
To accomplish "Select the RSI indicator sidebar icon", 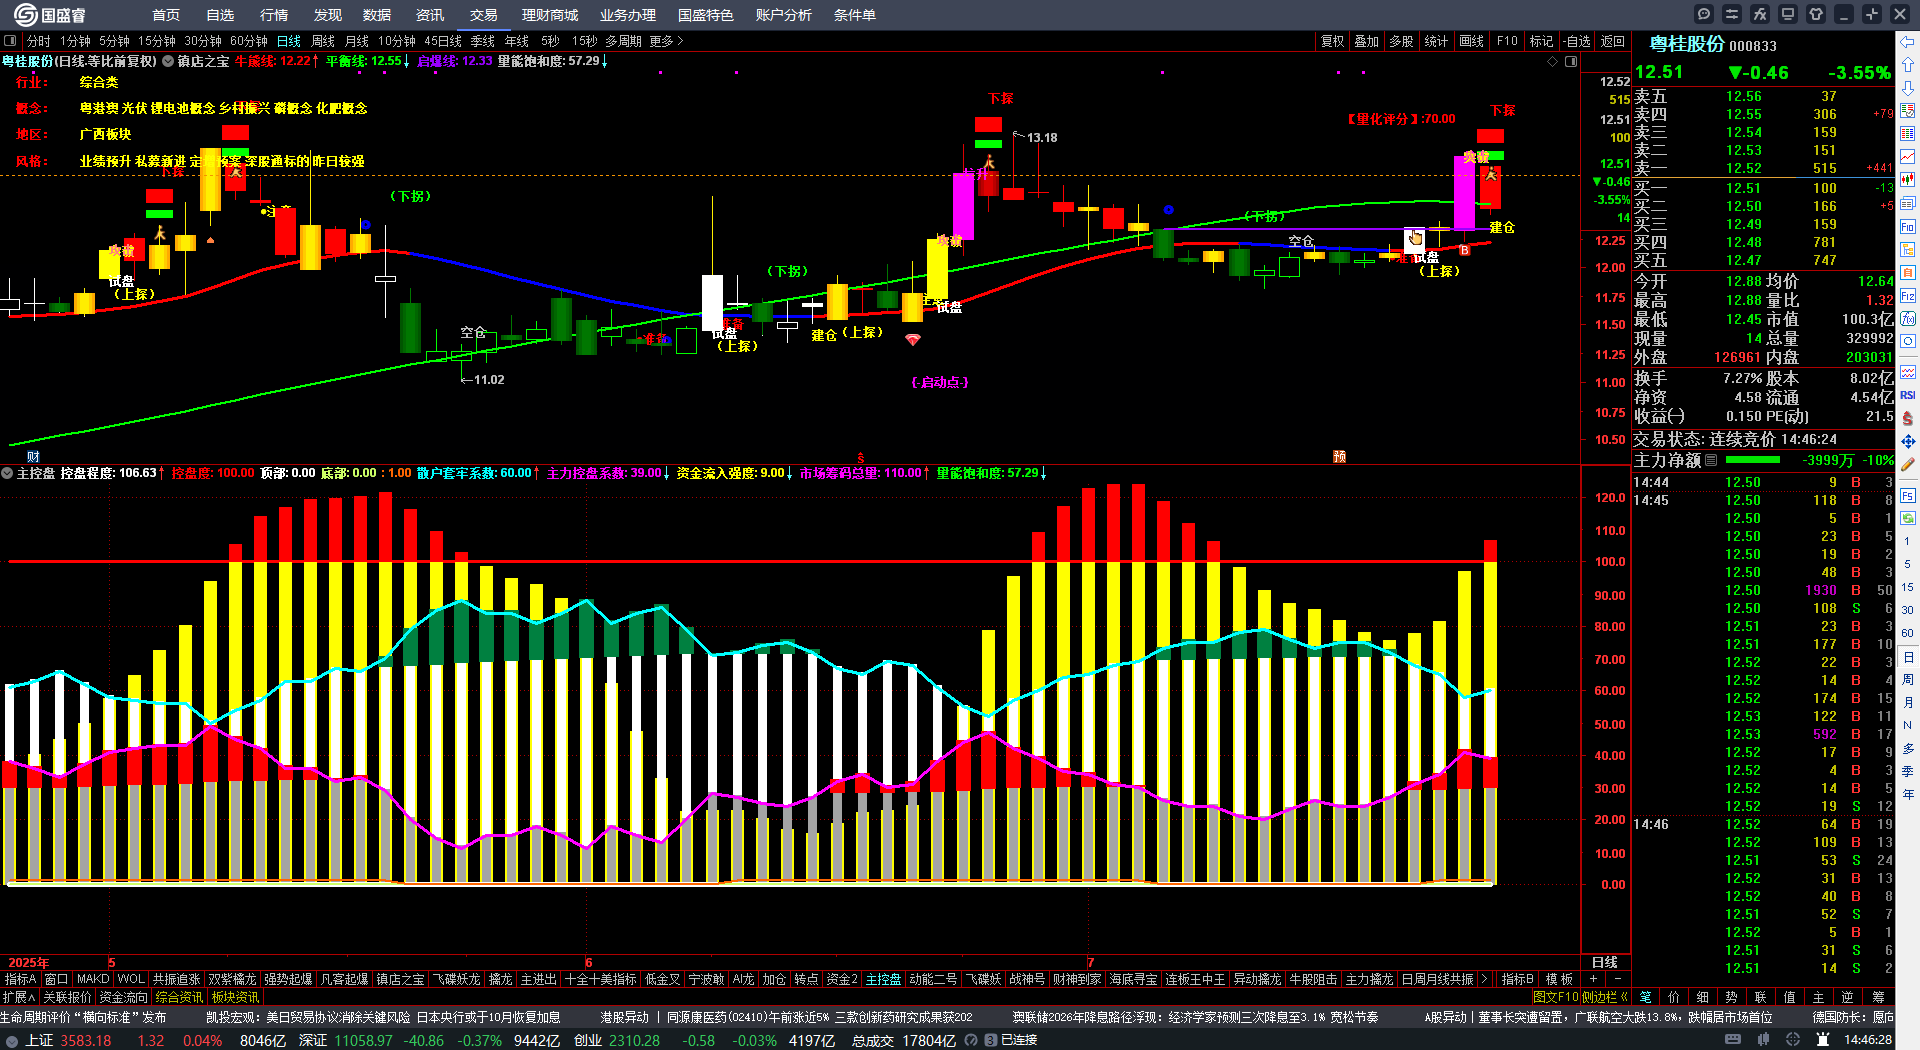I will 1908,395.
